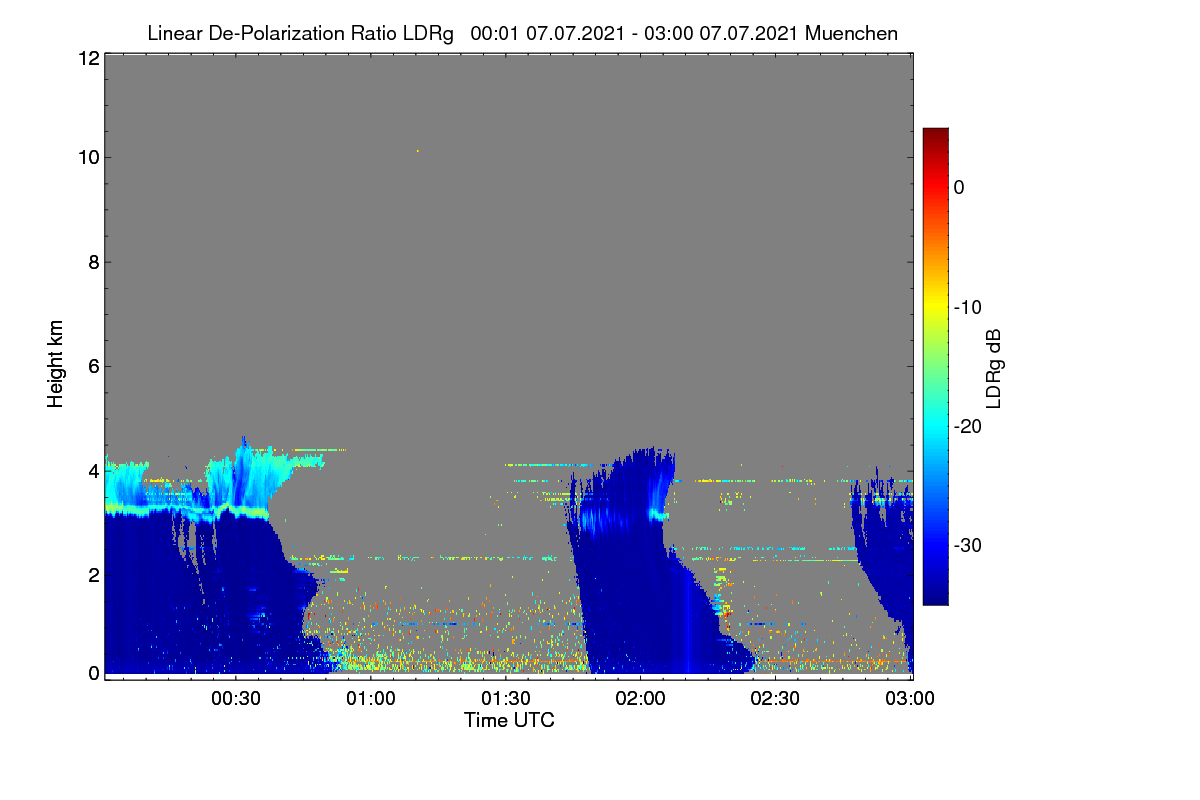Viewport: 1200px width, 800px height.
Task: Click the '6' height axis tick label
Action: pos(92,366)
